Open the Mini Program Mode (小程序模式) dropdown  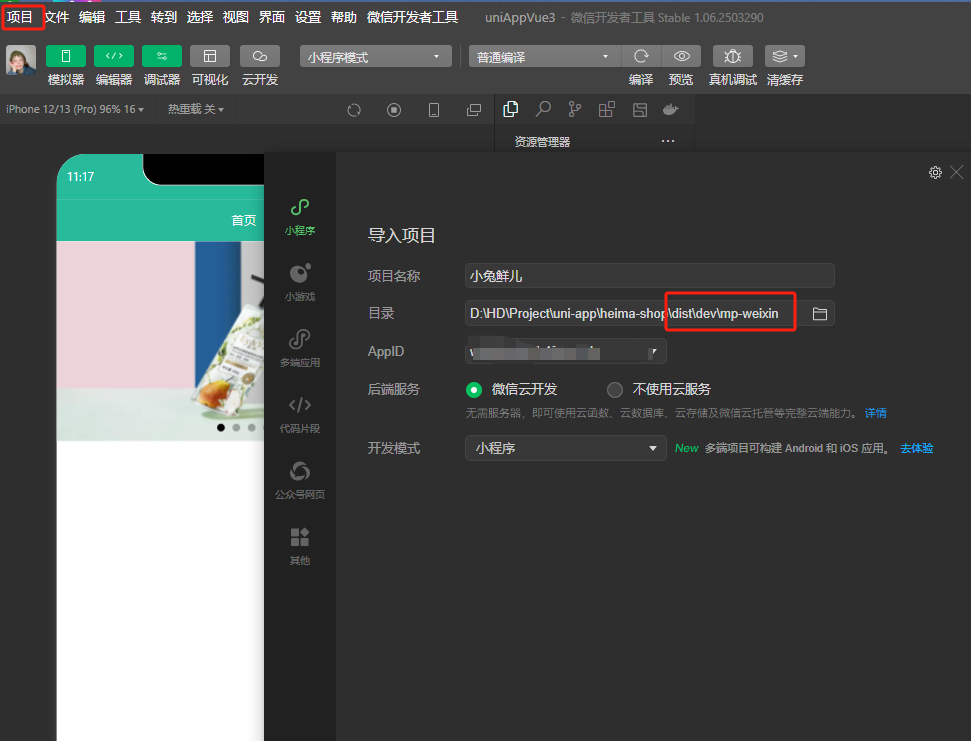point(375,57)
